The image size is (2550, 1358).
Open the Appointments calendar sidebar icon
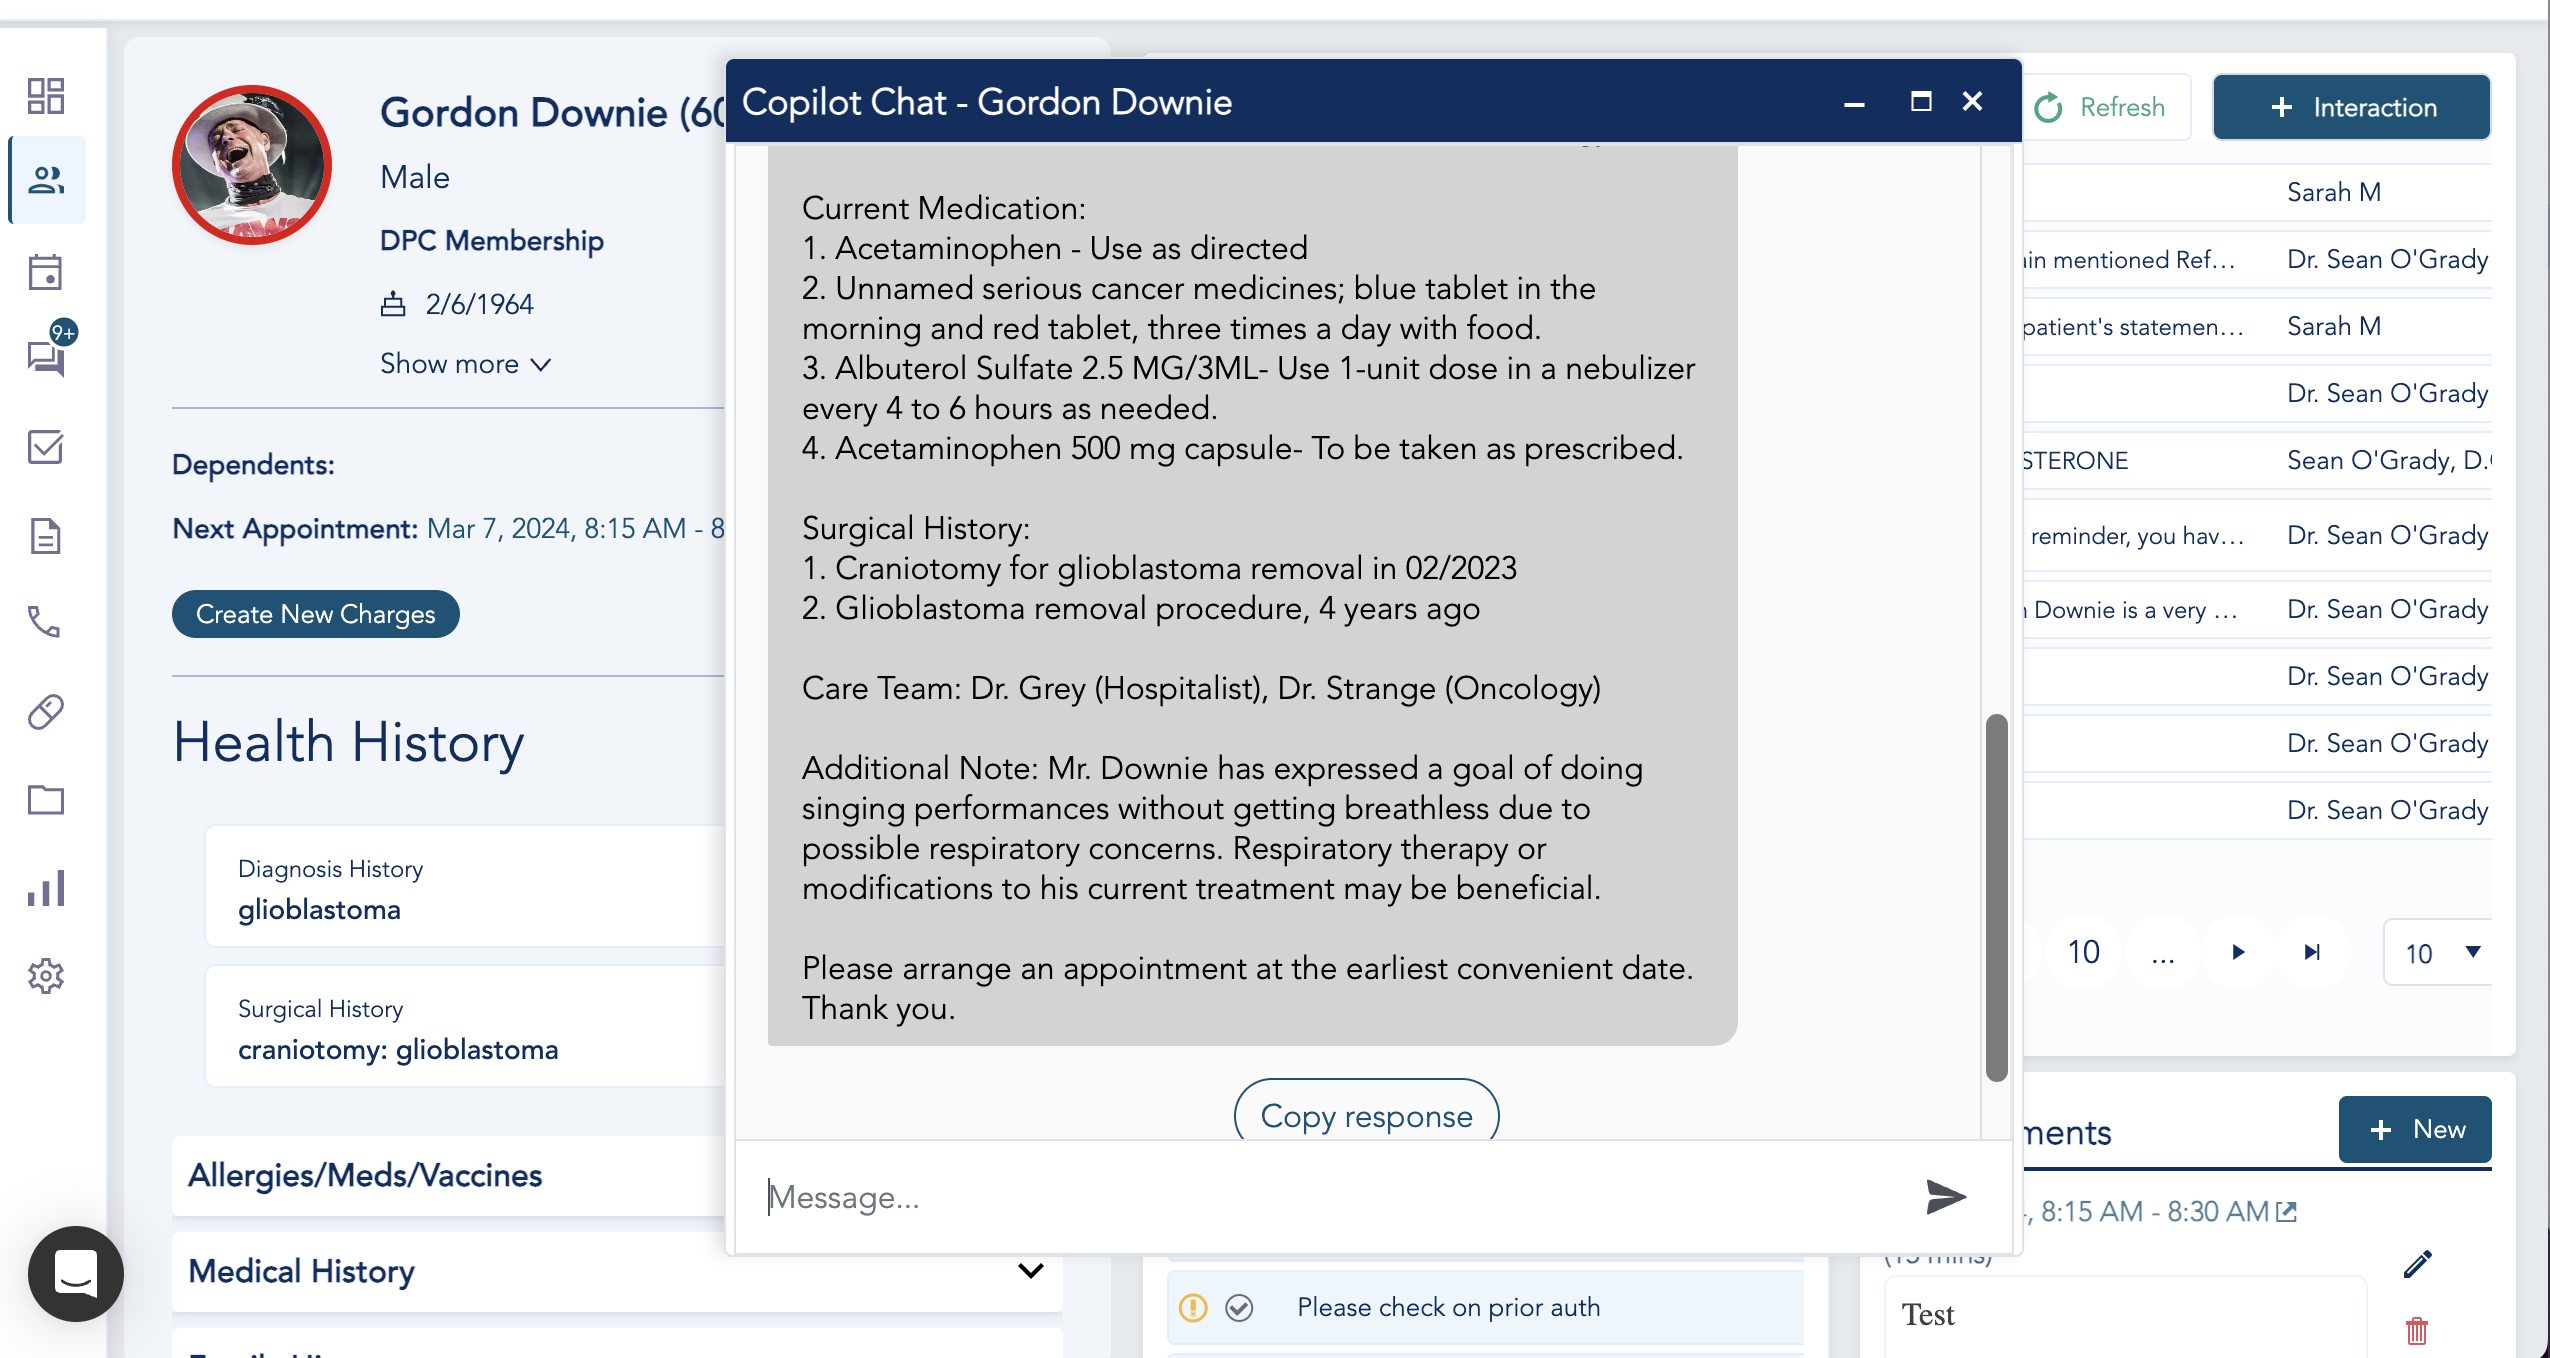[x=46, y=271]
